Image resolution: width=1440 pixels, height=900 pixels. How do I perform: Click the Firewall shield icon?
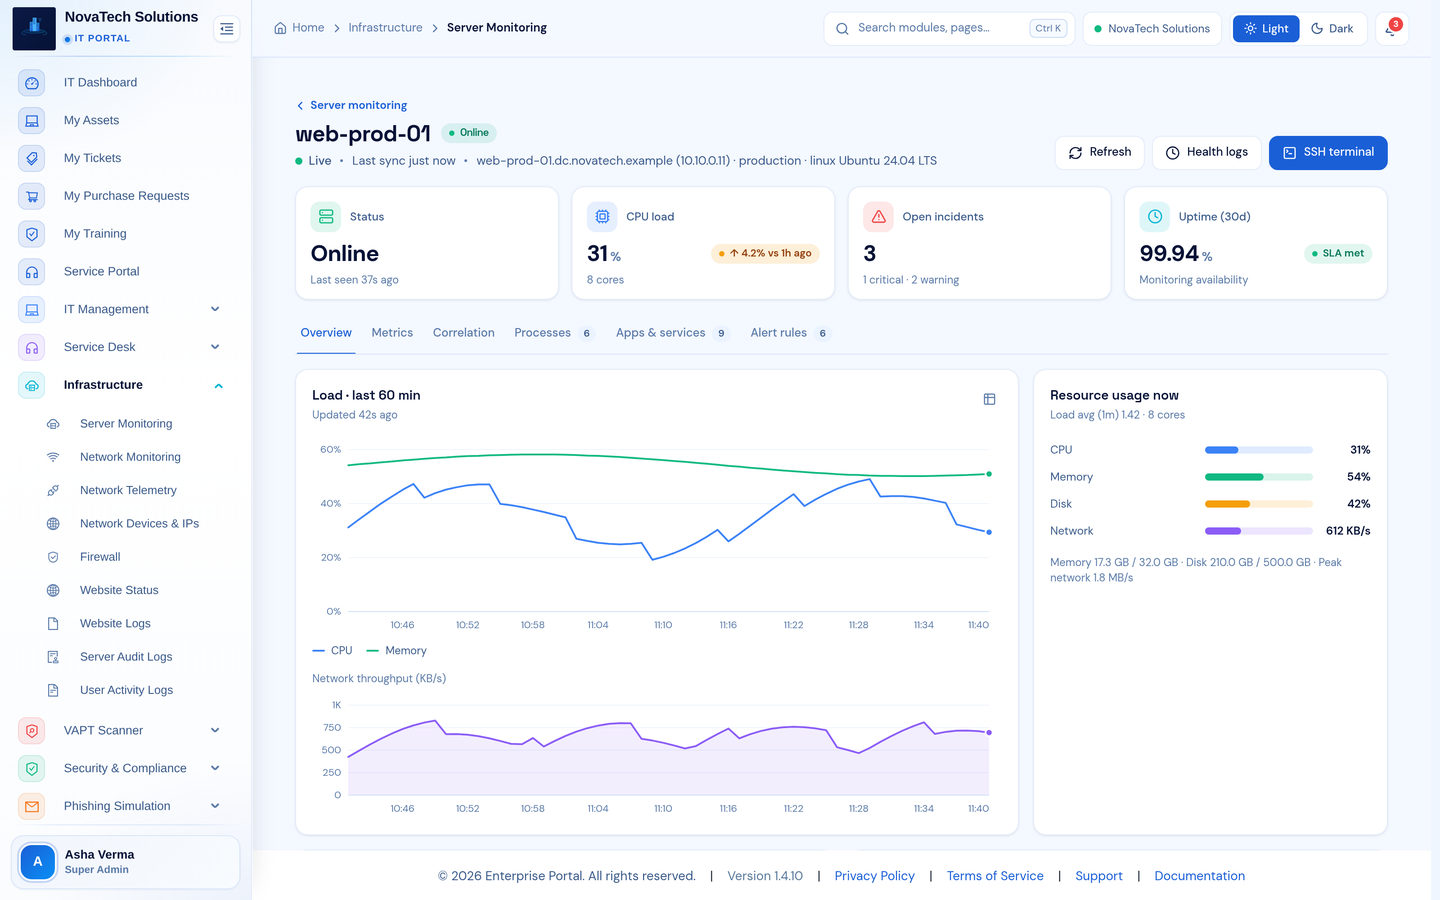click(x=53, y=557)
